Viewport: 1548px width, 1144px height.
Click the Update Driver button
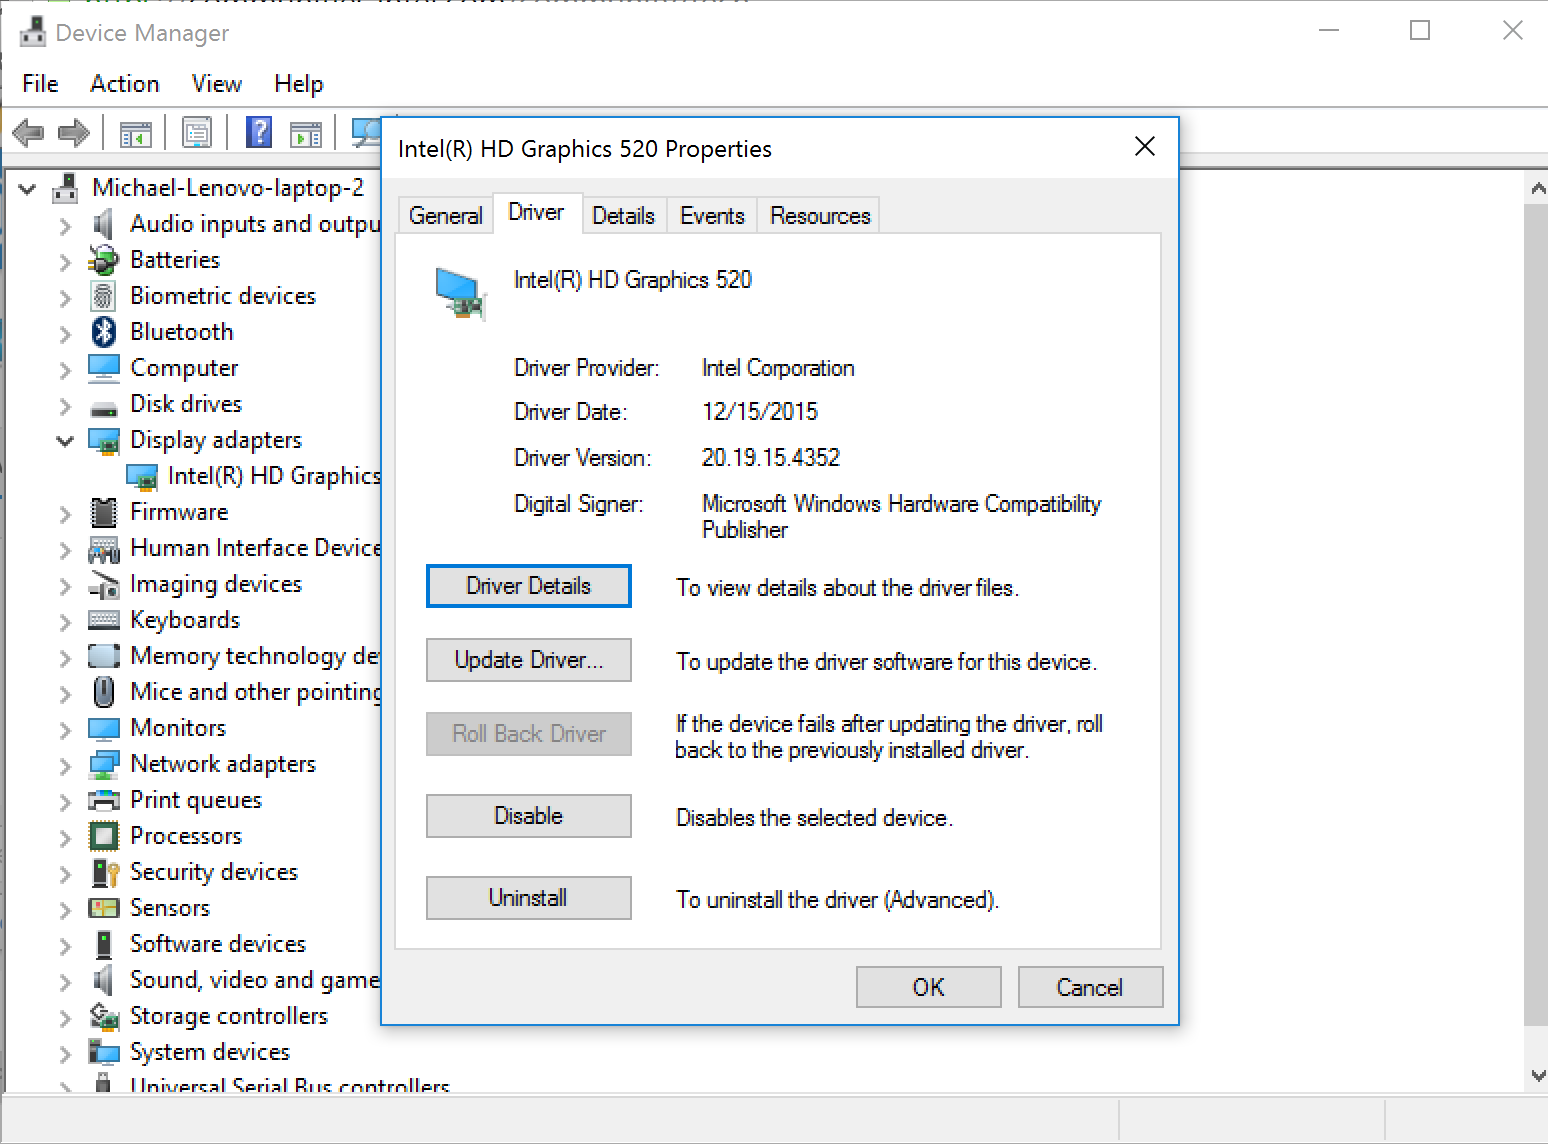[528, 660]
